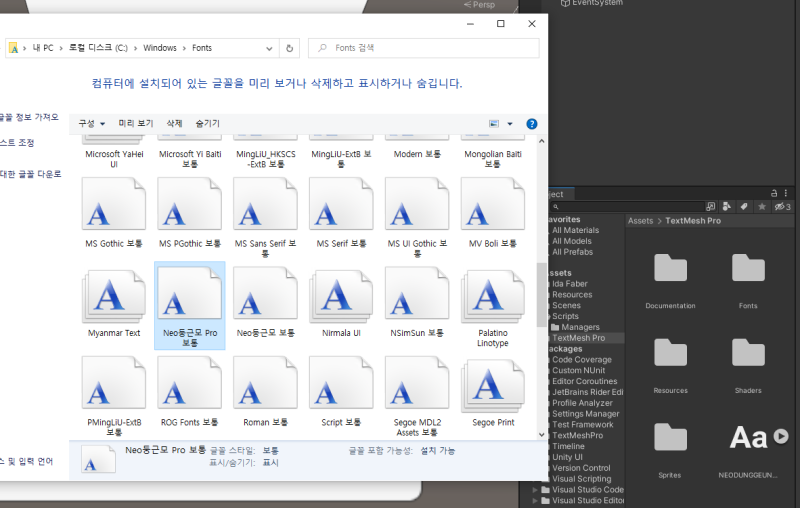The width and height of the screenshot is (800, 508).
Task: Select the Managers folder in Unity tree
Action: click(580, 327)
